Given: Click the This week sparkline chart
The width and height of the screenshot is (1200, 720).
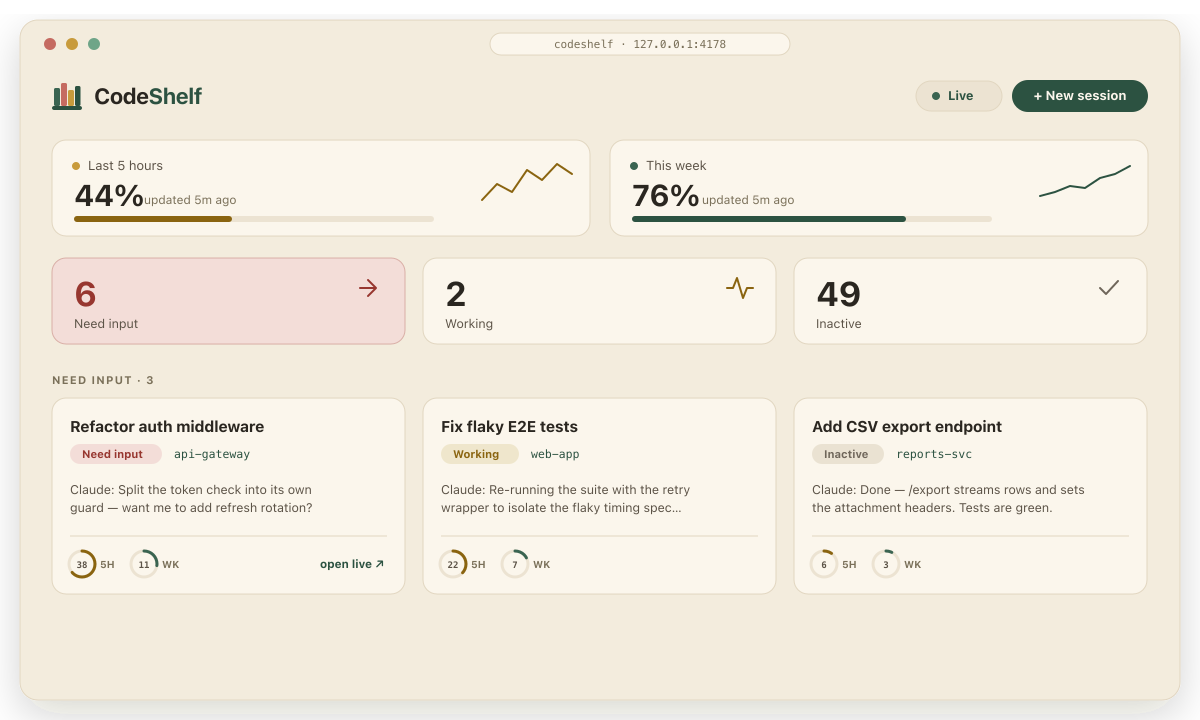Looking at the screenshot, I should (x=1085, y=181).
